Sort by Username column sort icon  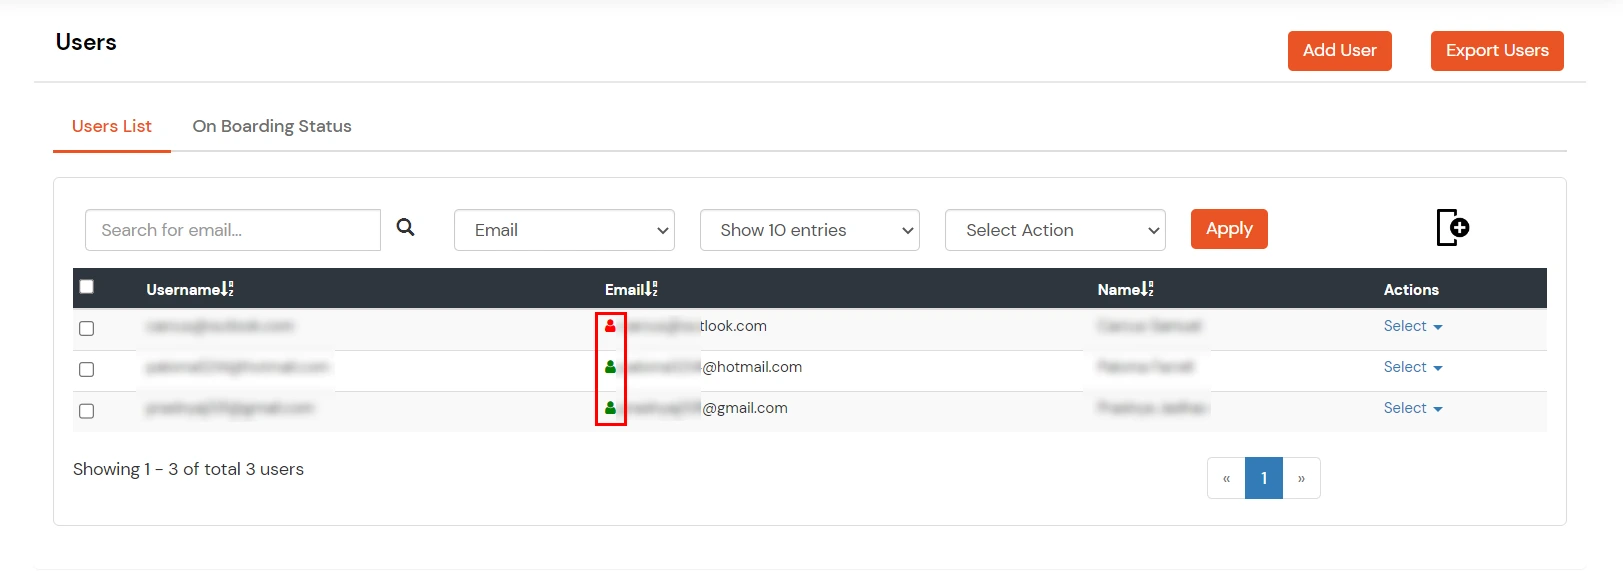click(227, 289)
